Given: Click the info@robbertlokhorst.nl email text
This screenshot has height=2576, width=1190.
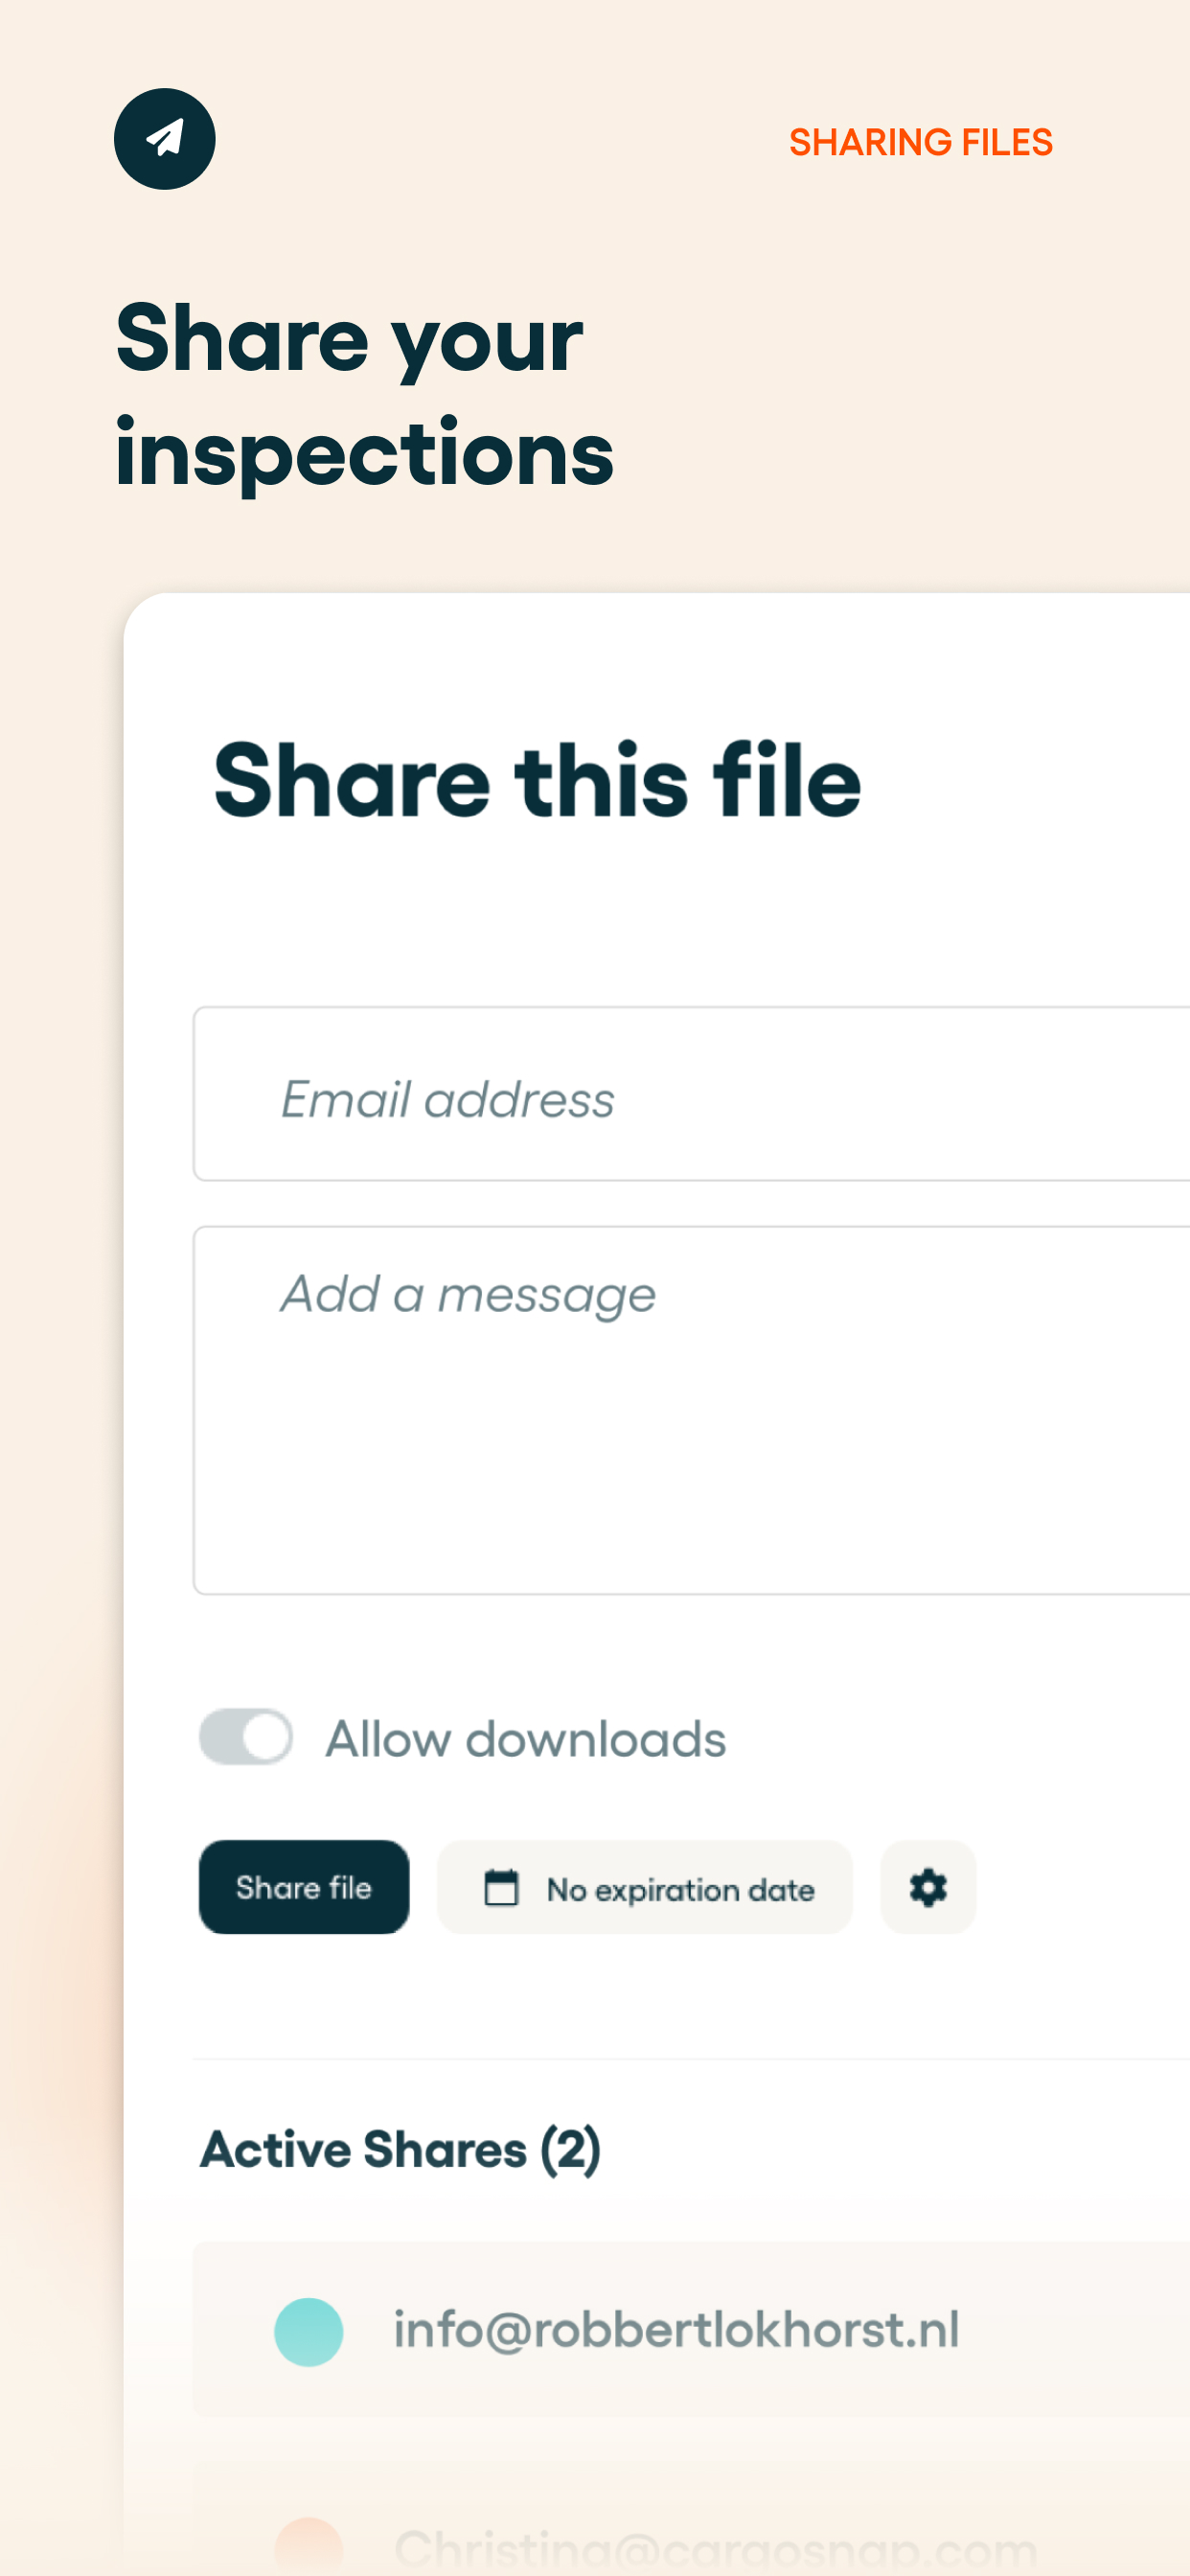Looking at the screenshot, I should (x=676, y=2330).
